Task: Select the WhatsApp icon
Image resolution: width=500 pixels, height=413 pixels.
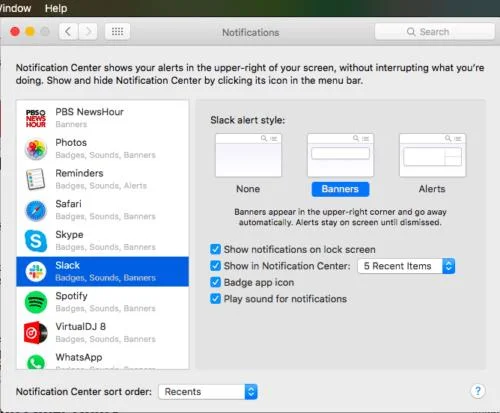Action: [x=36, y=362]
